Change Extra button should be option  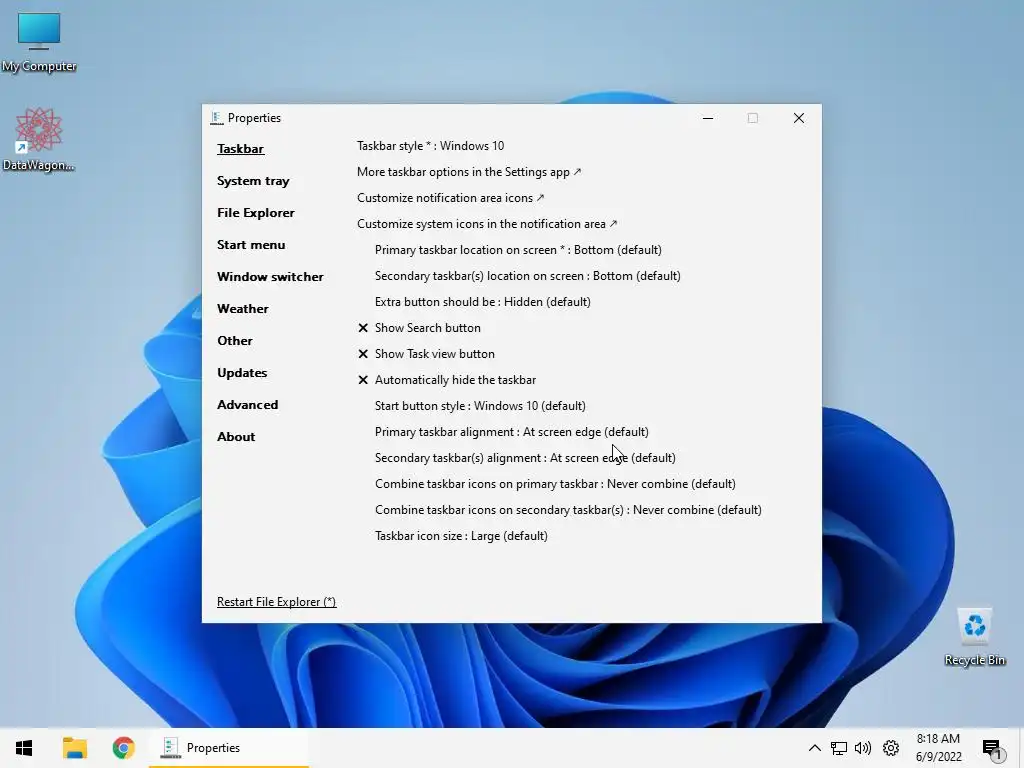[x=483, y=302]
